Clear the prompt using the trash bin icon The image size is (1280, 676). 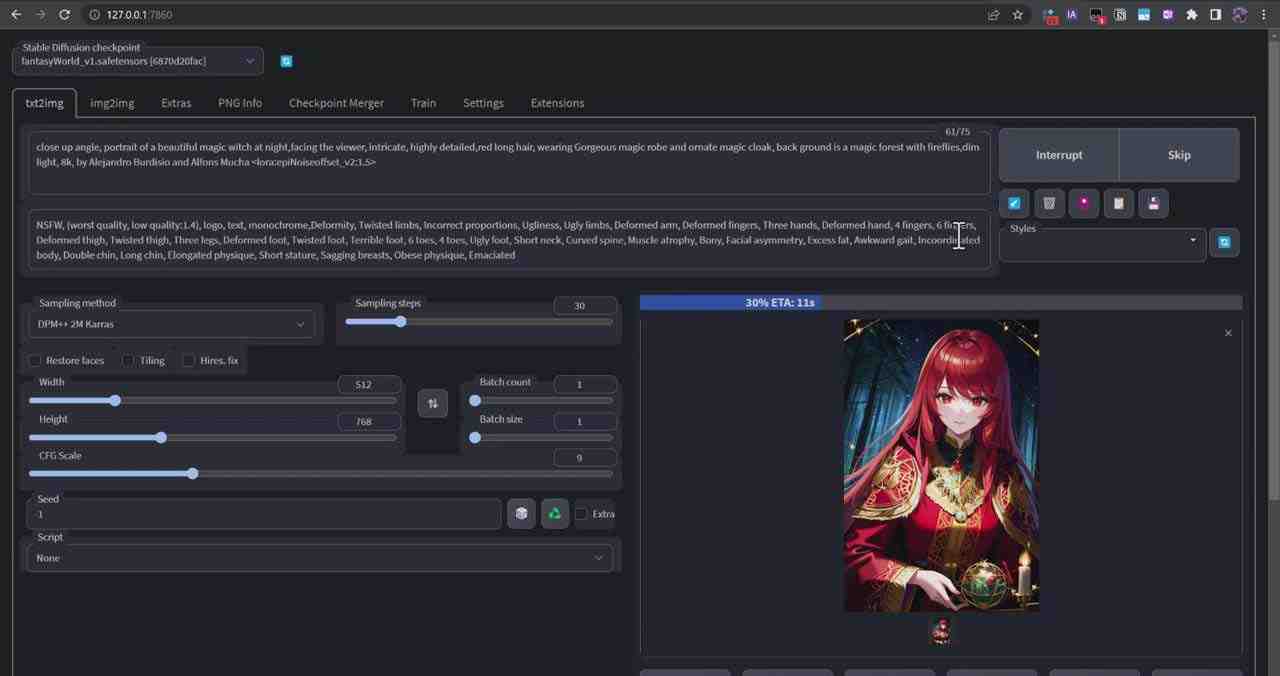1049,203
